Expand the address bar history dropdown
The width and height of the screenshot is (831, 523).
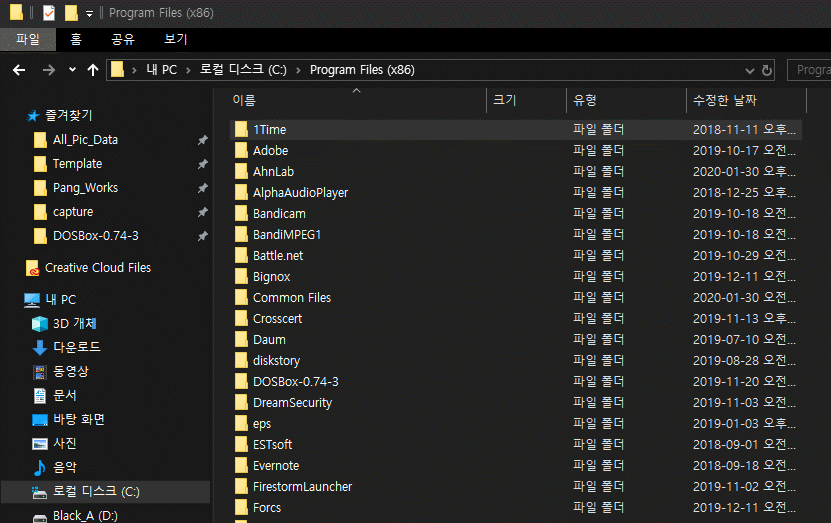click(x=749, y=70)
